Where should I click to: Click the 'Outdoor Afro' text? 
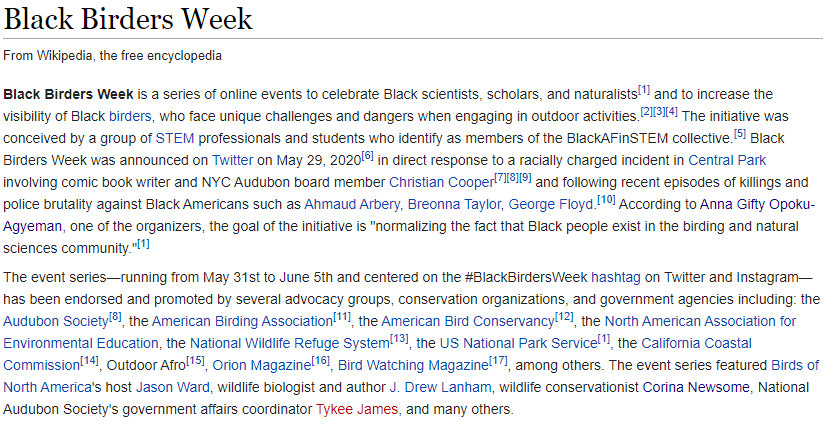pos(146,365)
